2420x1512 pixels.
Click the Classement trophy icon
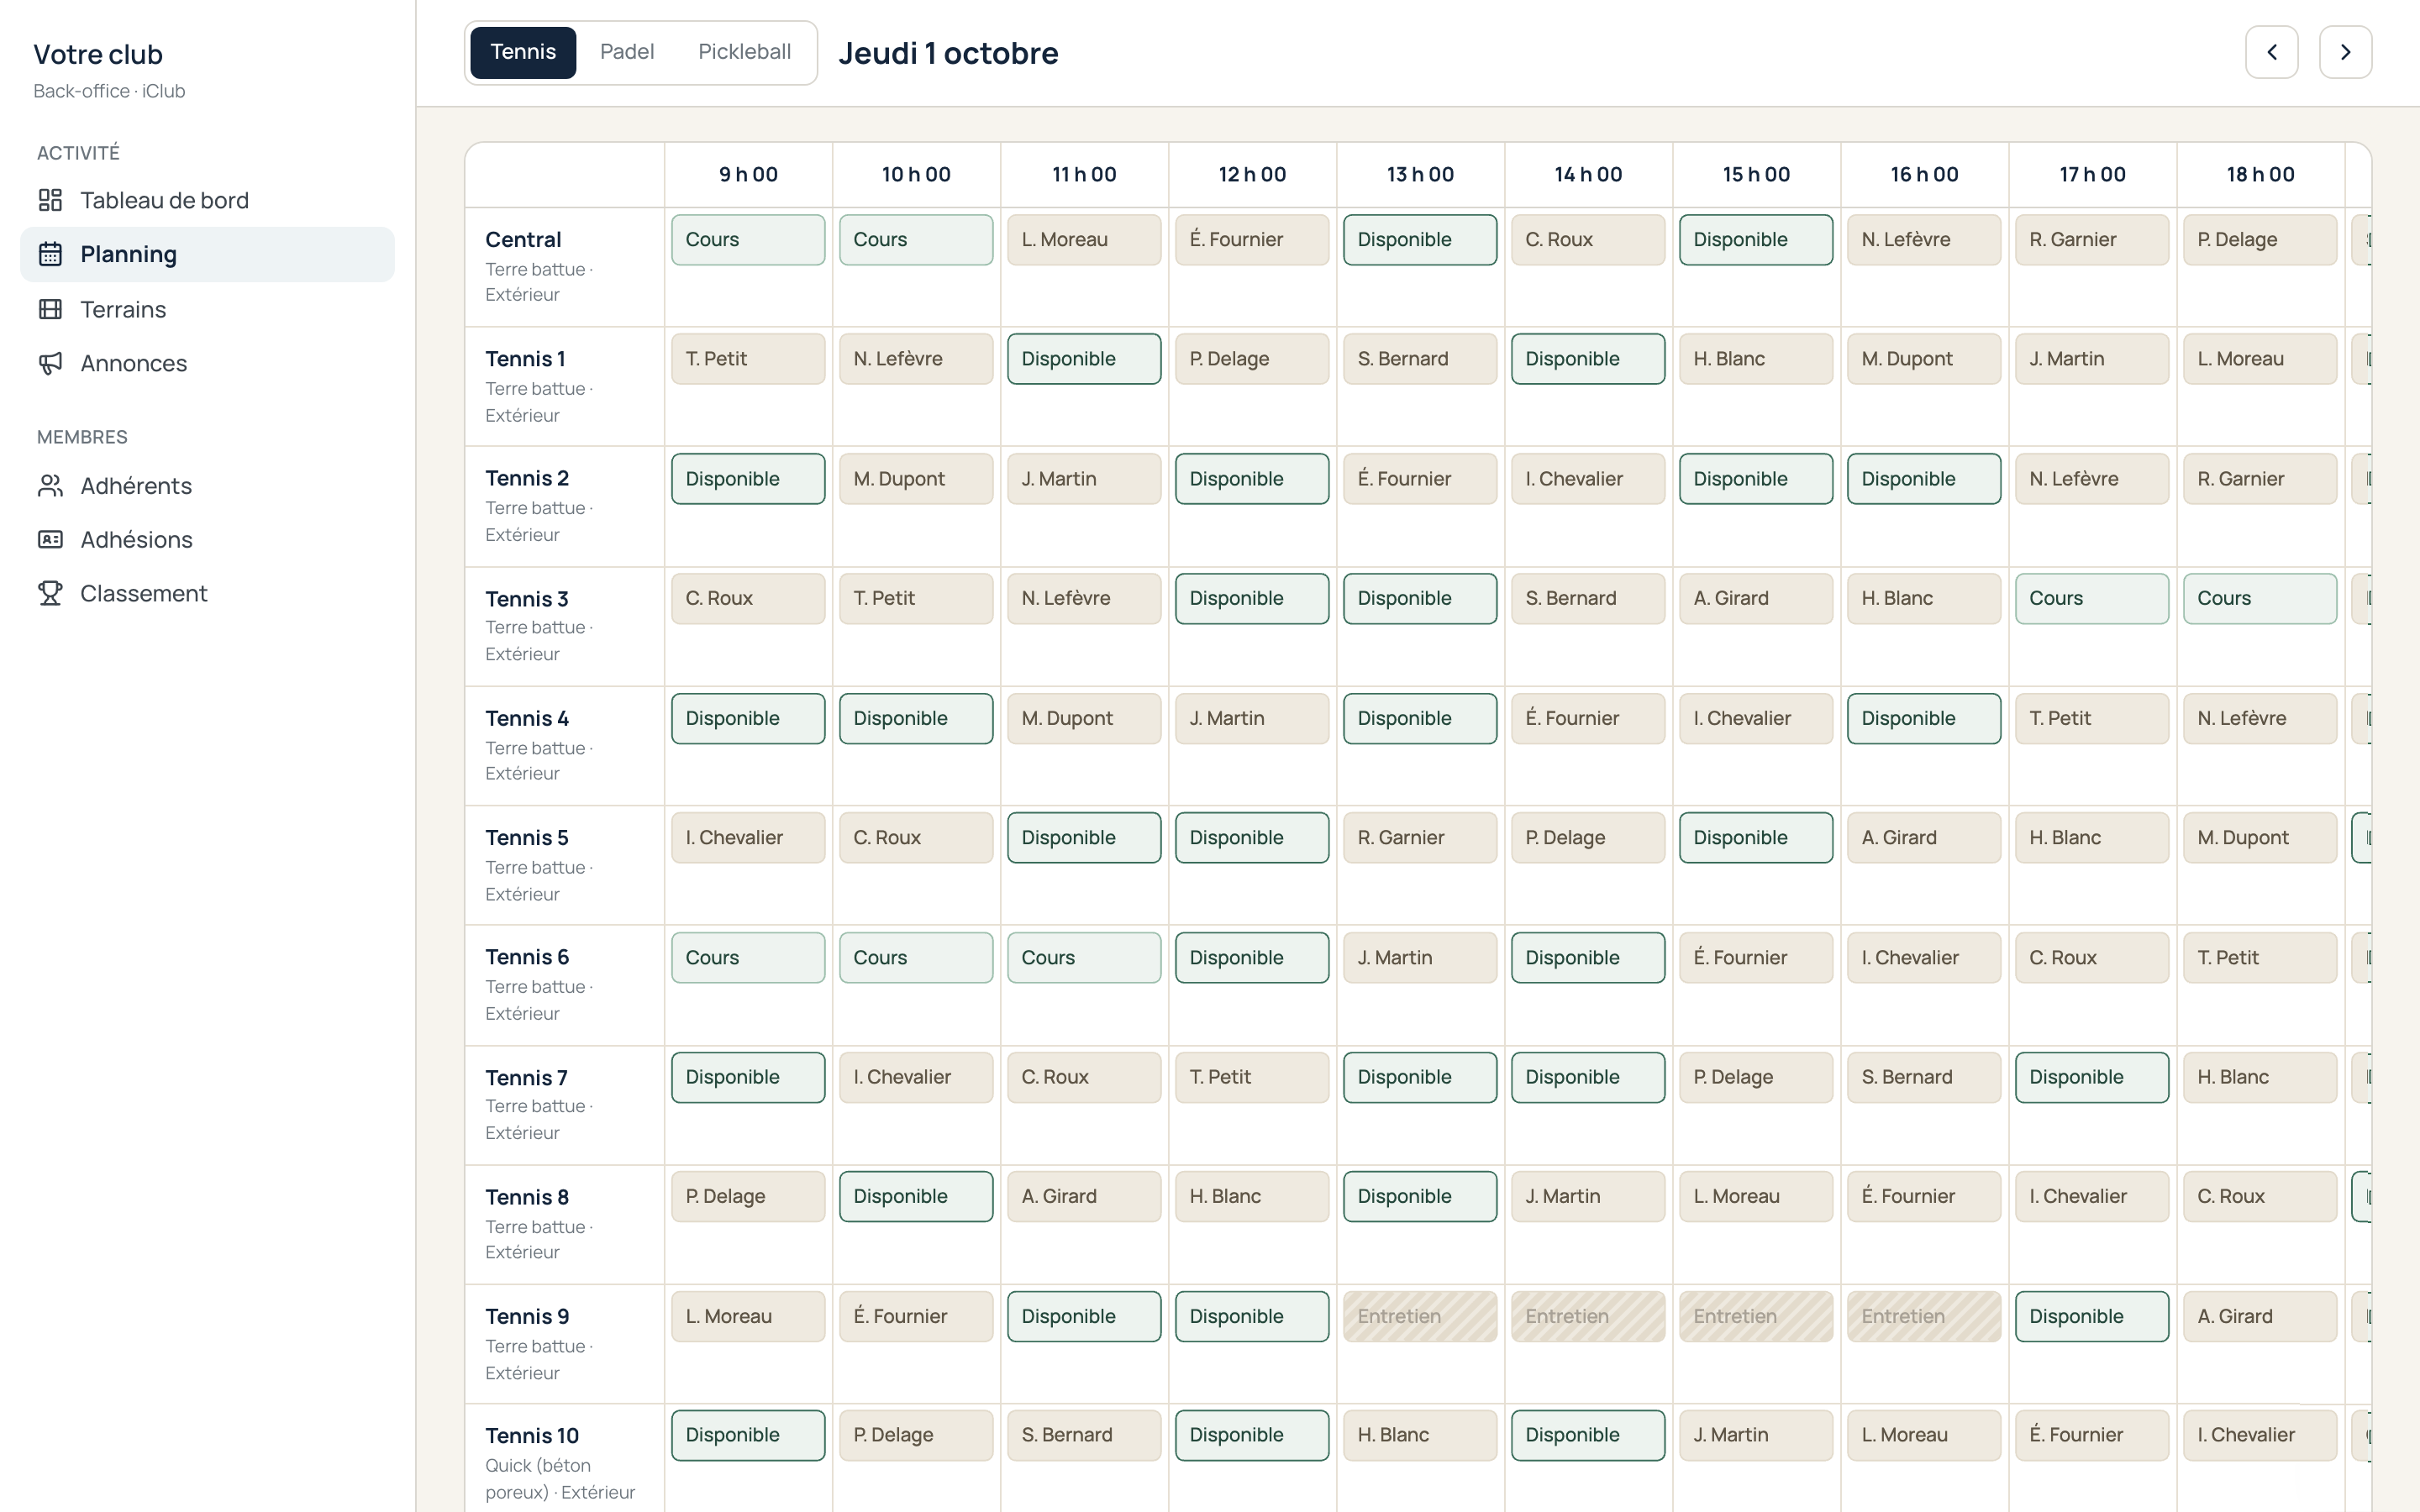coord(50,594)
